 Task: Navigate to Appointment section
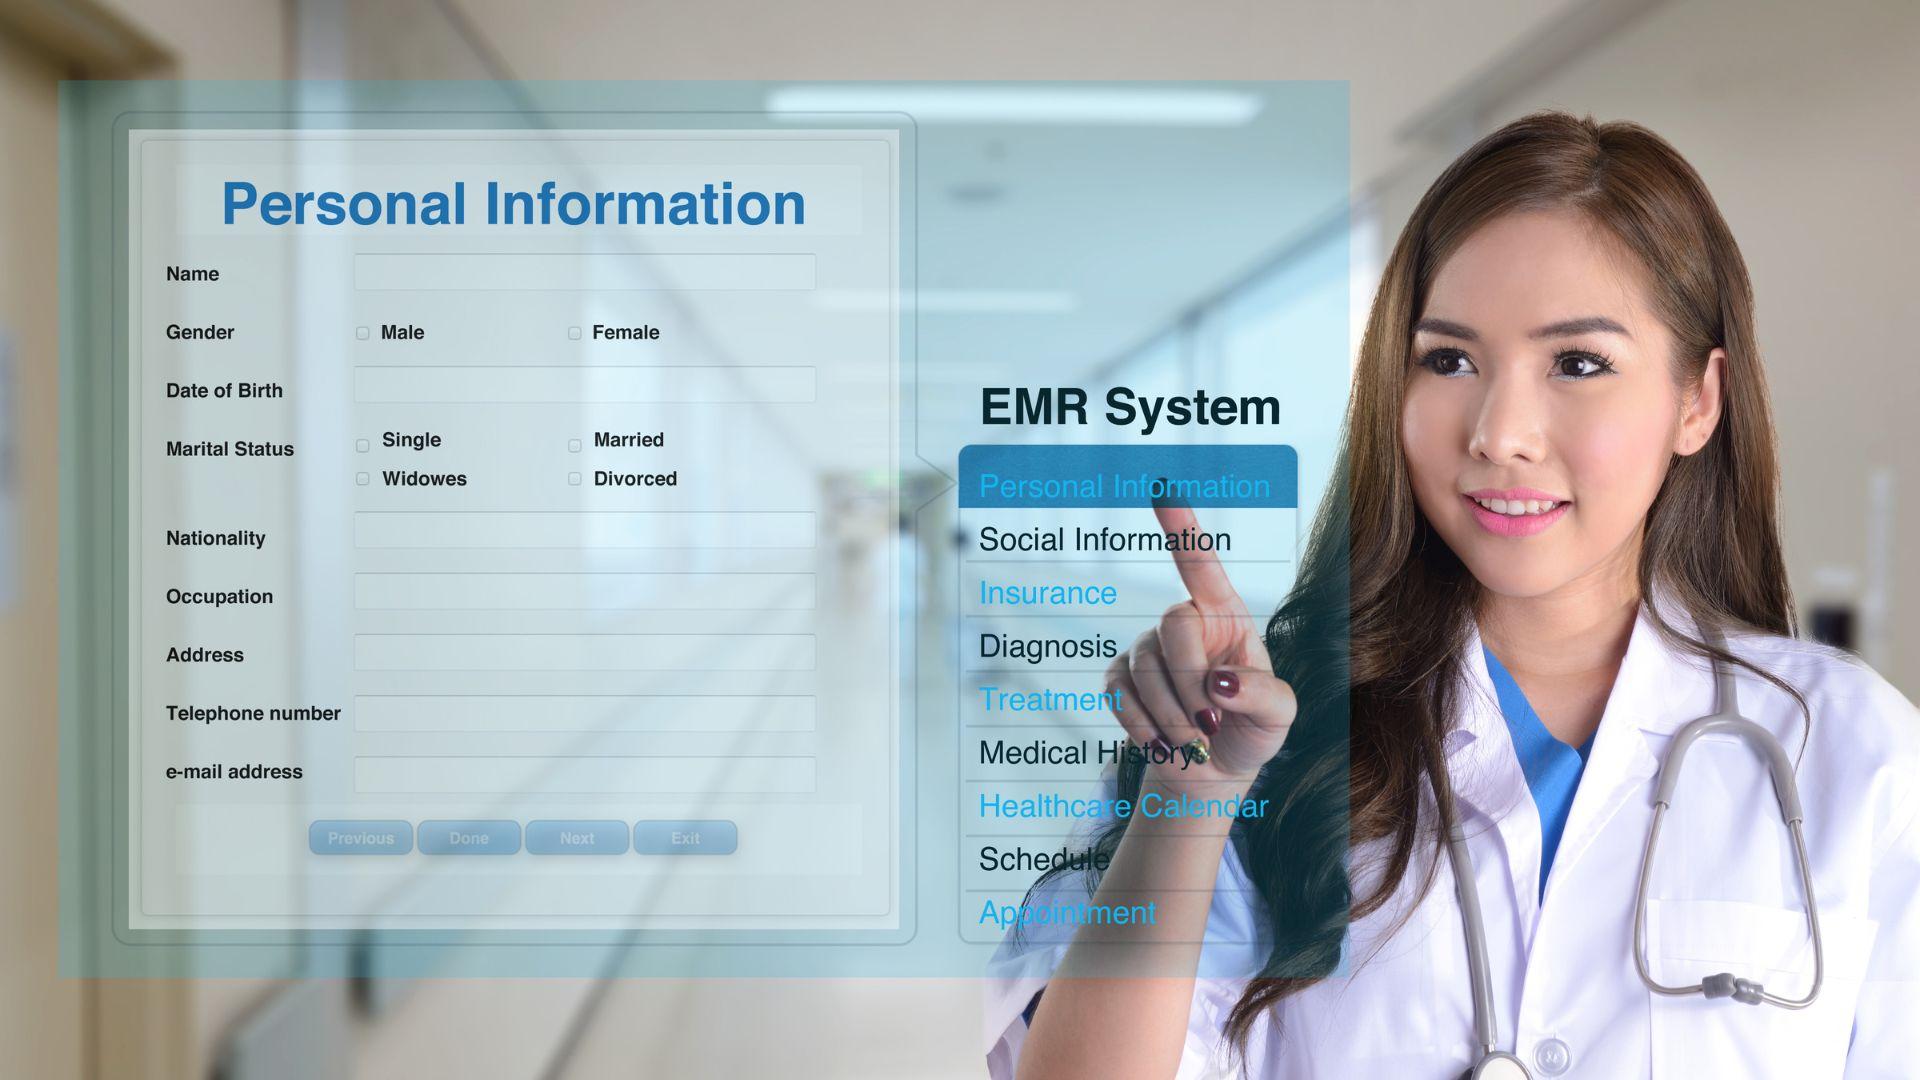[1064, 911]
